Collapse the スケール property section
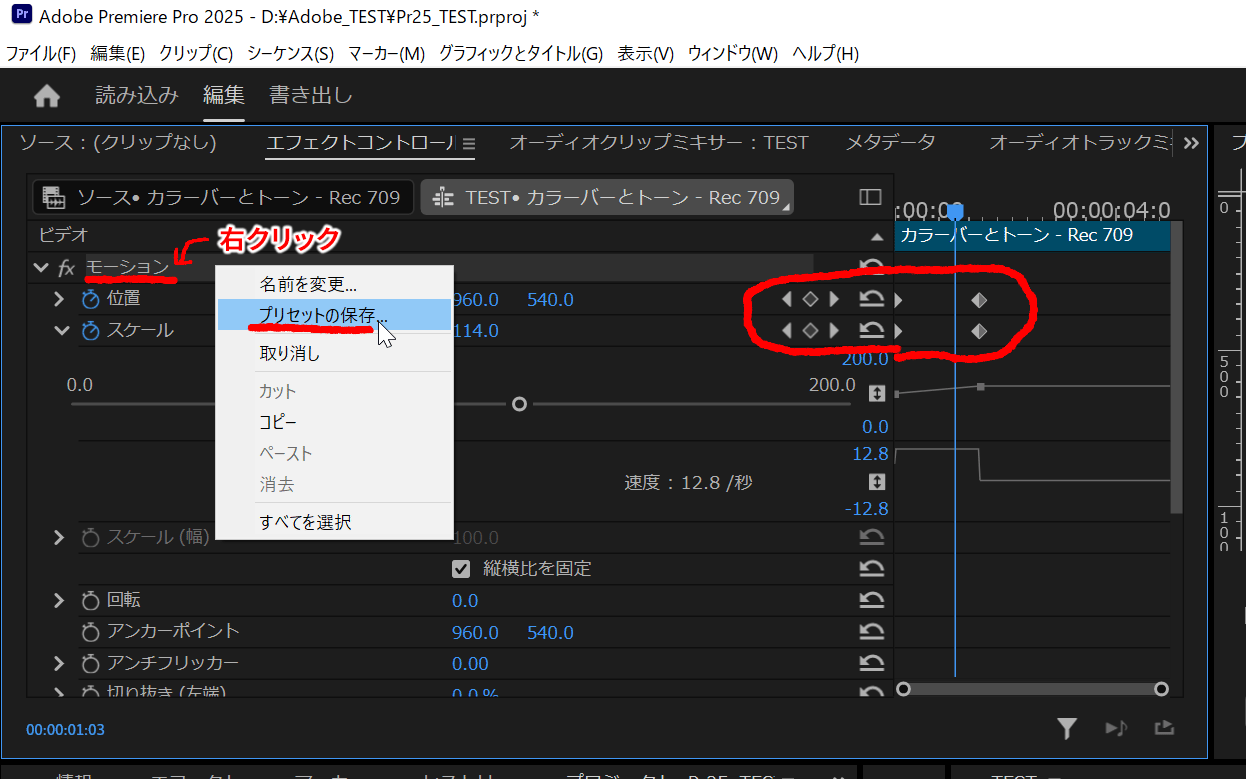This screenshot has width=1246, height=779. point(62,330)
